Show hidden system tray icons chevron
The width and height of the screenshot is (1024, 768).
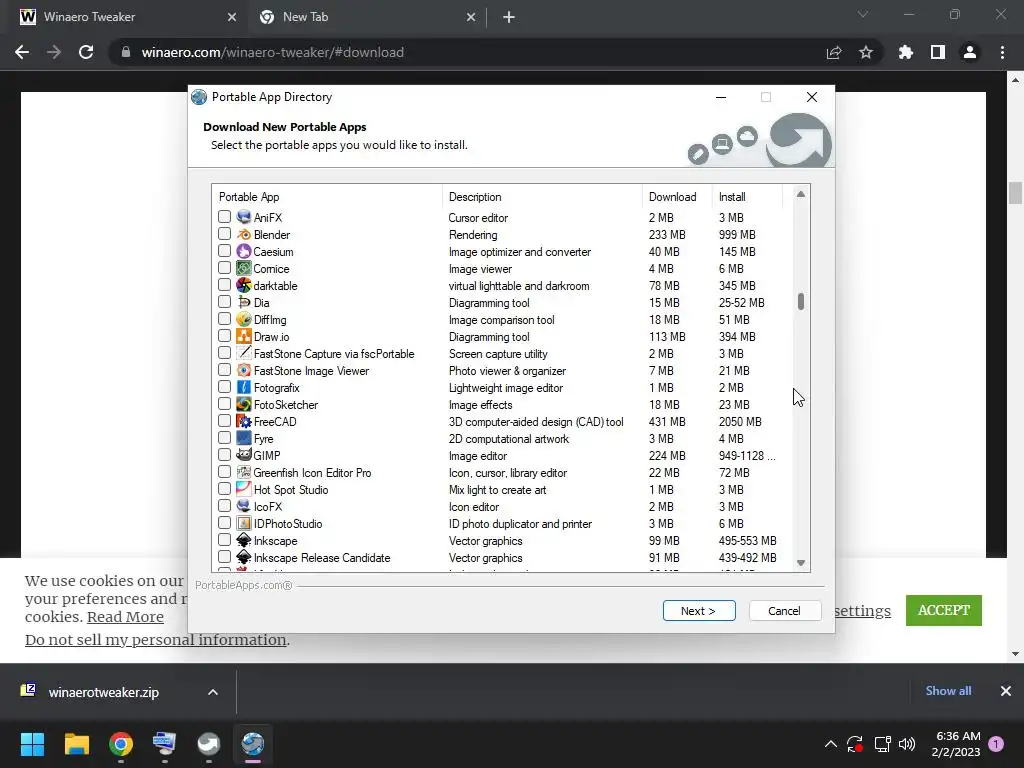coord(831,744)
